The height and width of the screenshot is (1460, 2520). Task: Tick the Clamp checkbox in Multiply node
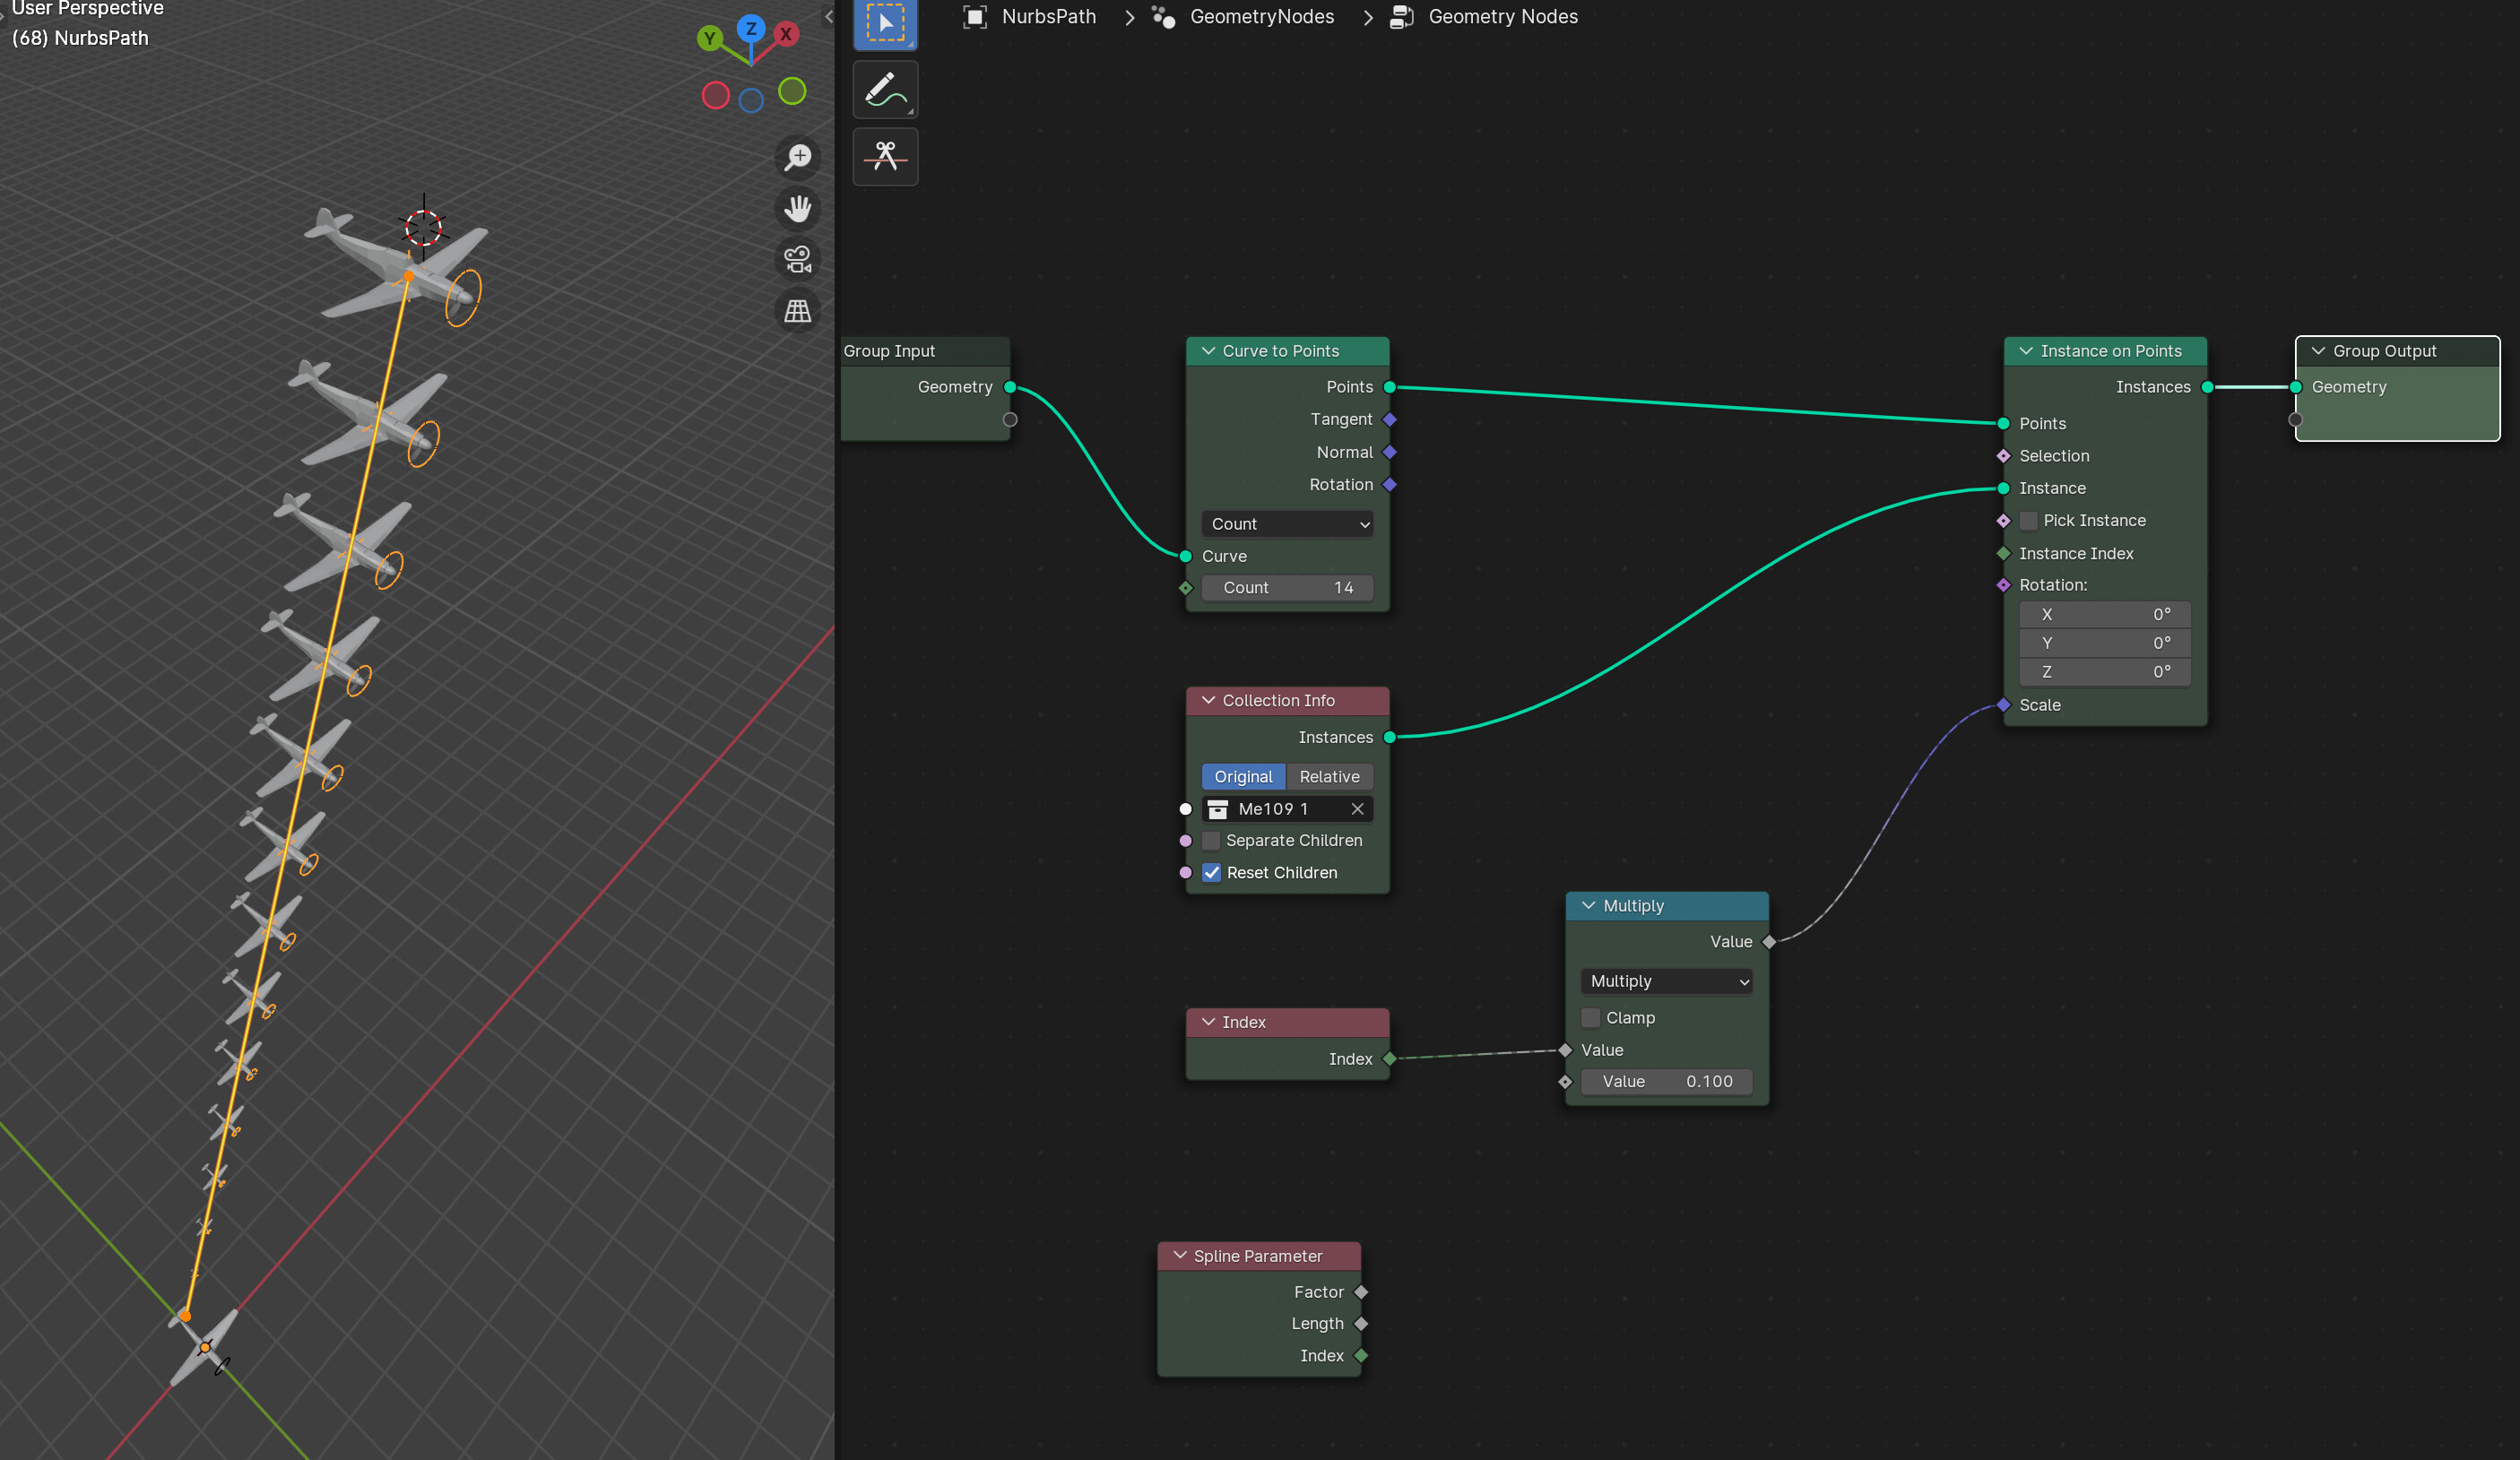[x=1590, y=1018]
